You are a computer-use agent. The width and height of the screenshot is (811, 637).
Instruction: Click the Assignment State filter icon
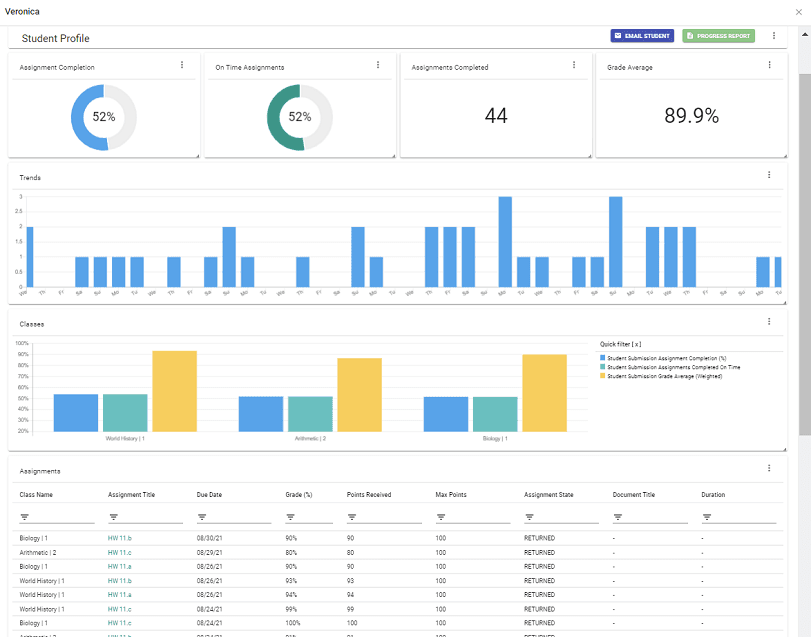(x=529, y=517)
